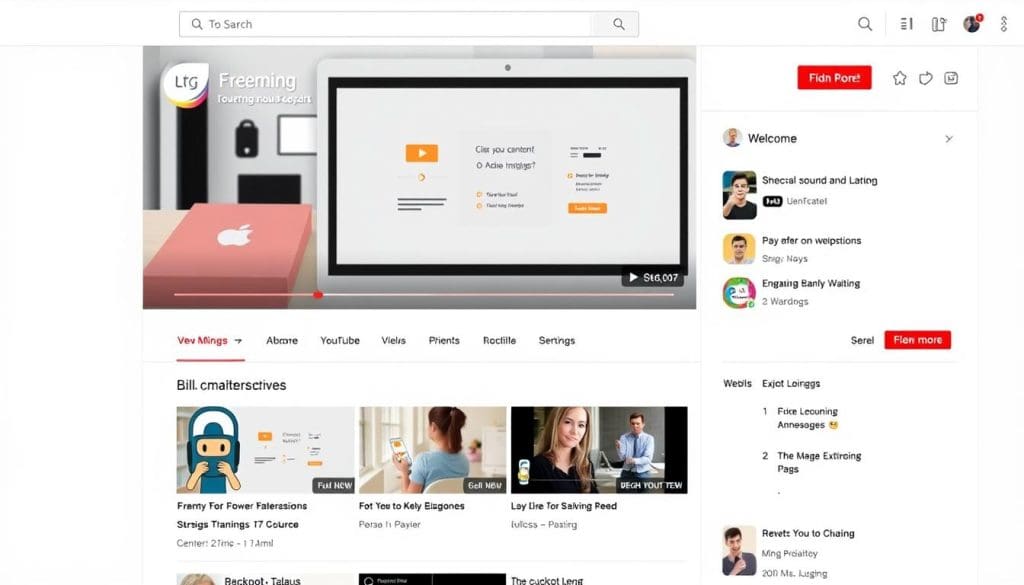1024x585 pixels.
Task: Open the vertical three-dot more menu
Action: (1003, 24)
